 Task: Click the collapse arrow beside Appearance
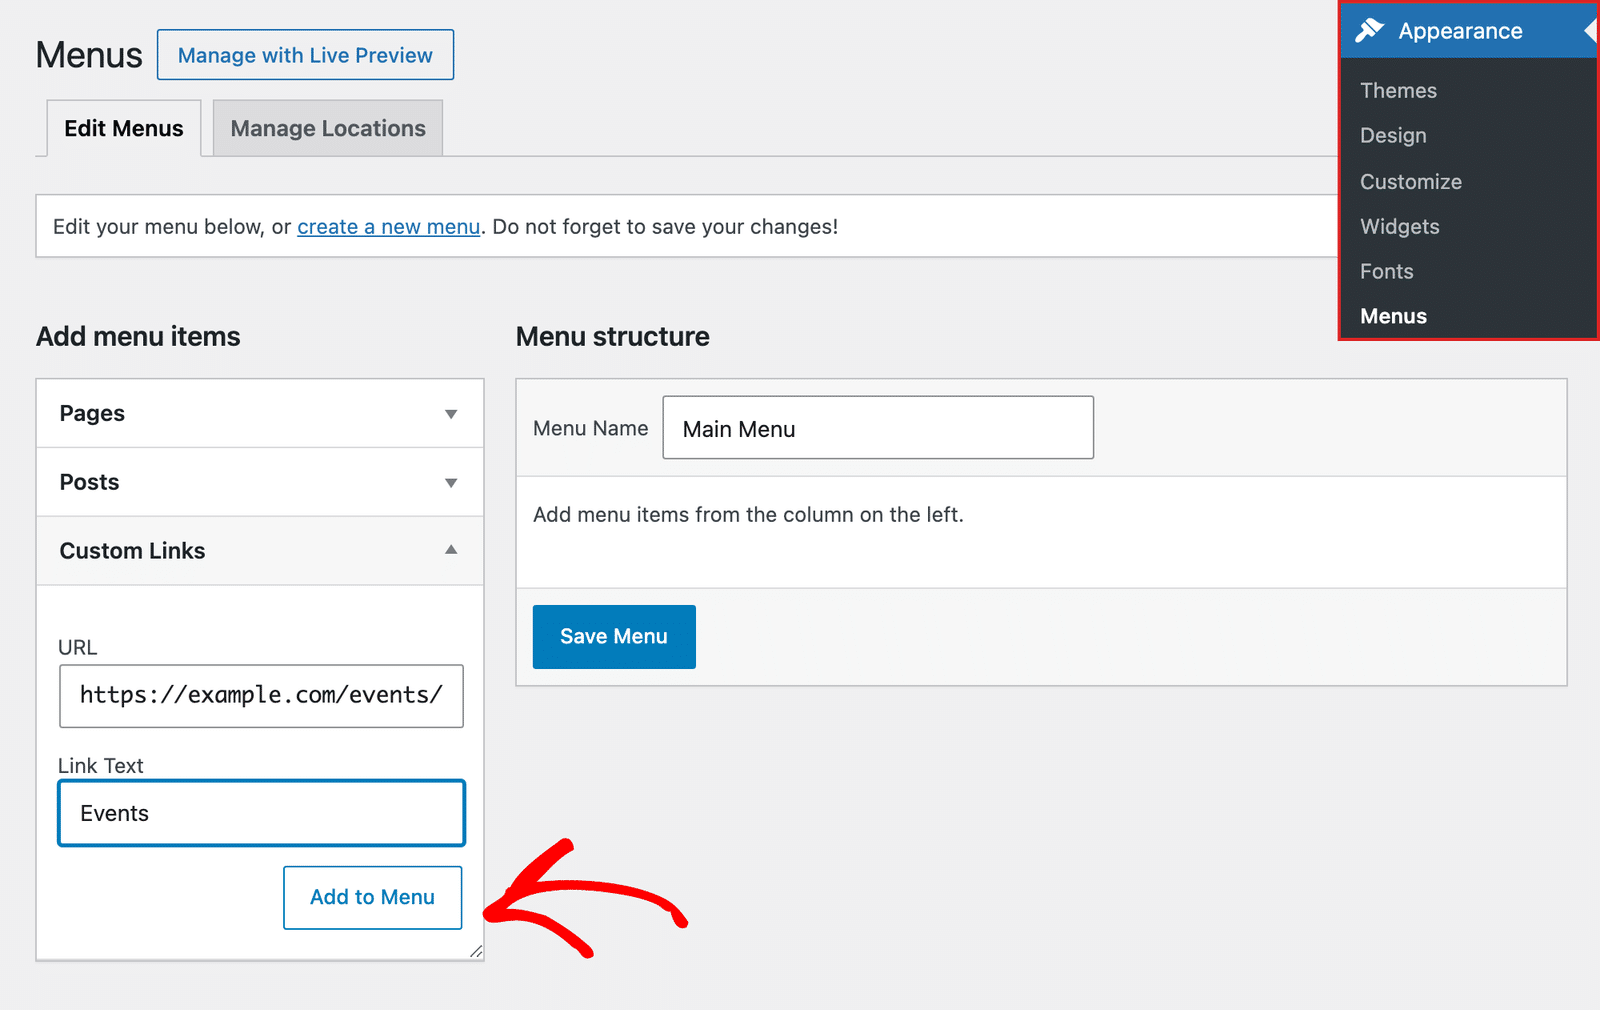click(1590, 31)
